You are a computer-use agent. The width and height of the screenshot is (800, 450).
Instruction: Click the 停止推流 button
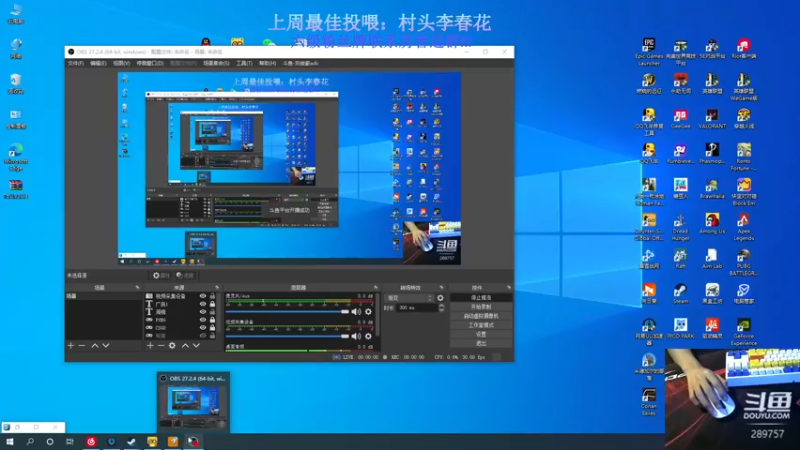481,297
